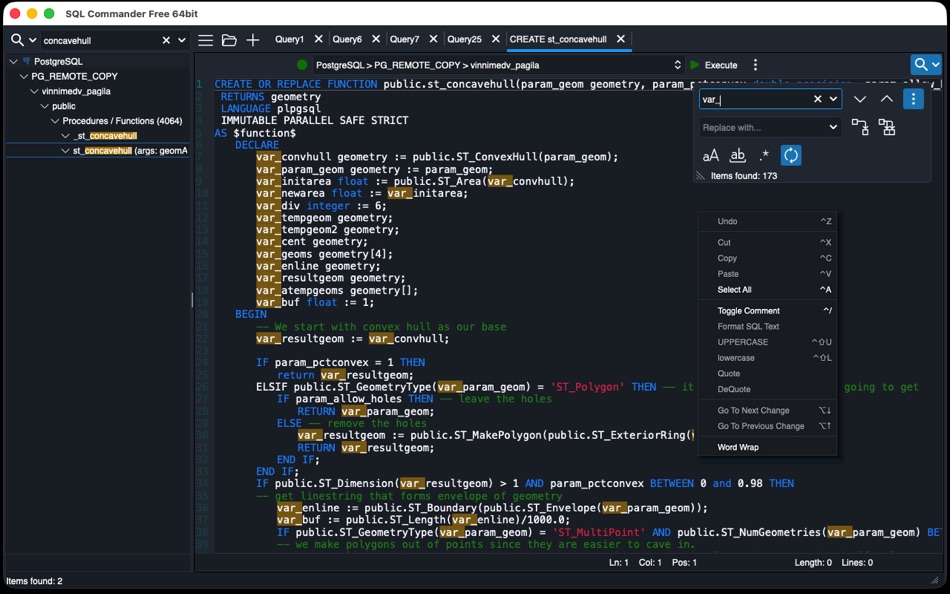Close the Query6 tab

coord(376,39)
